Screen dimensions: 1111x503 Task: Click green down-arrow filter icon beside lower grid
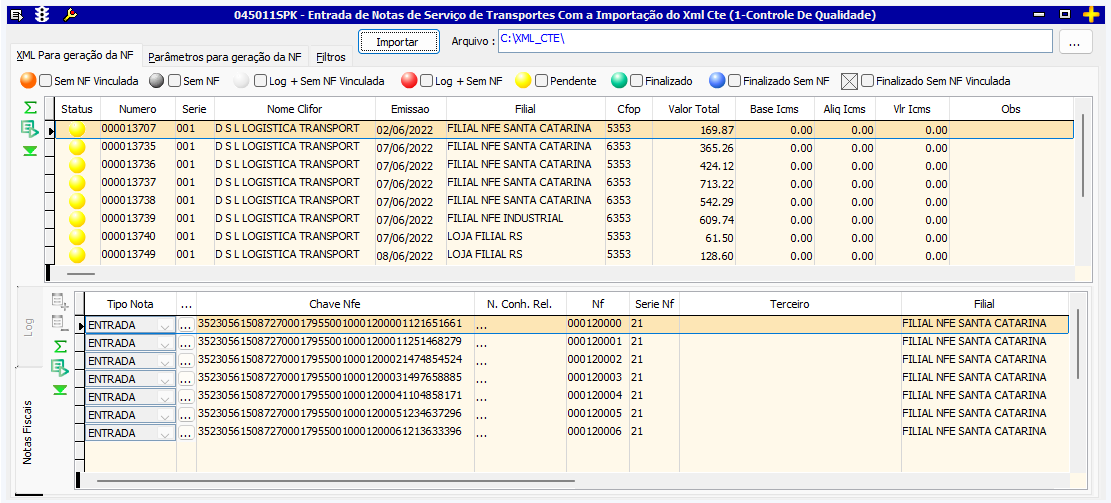(x=60, y=389)
